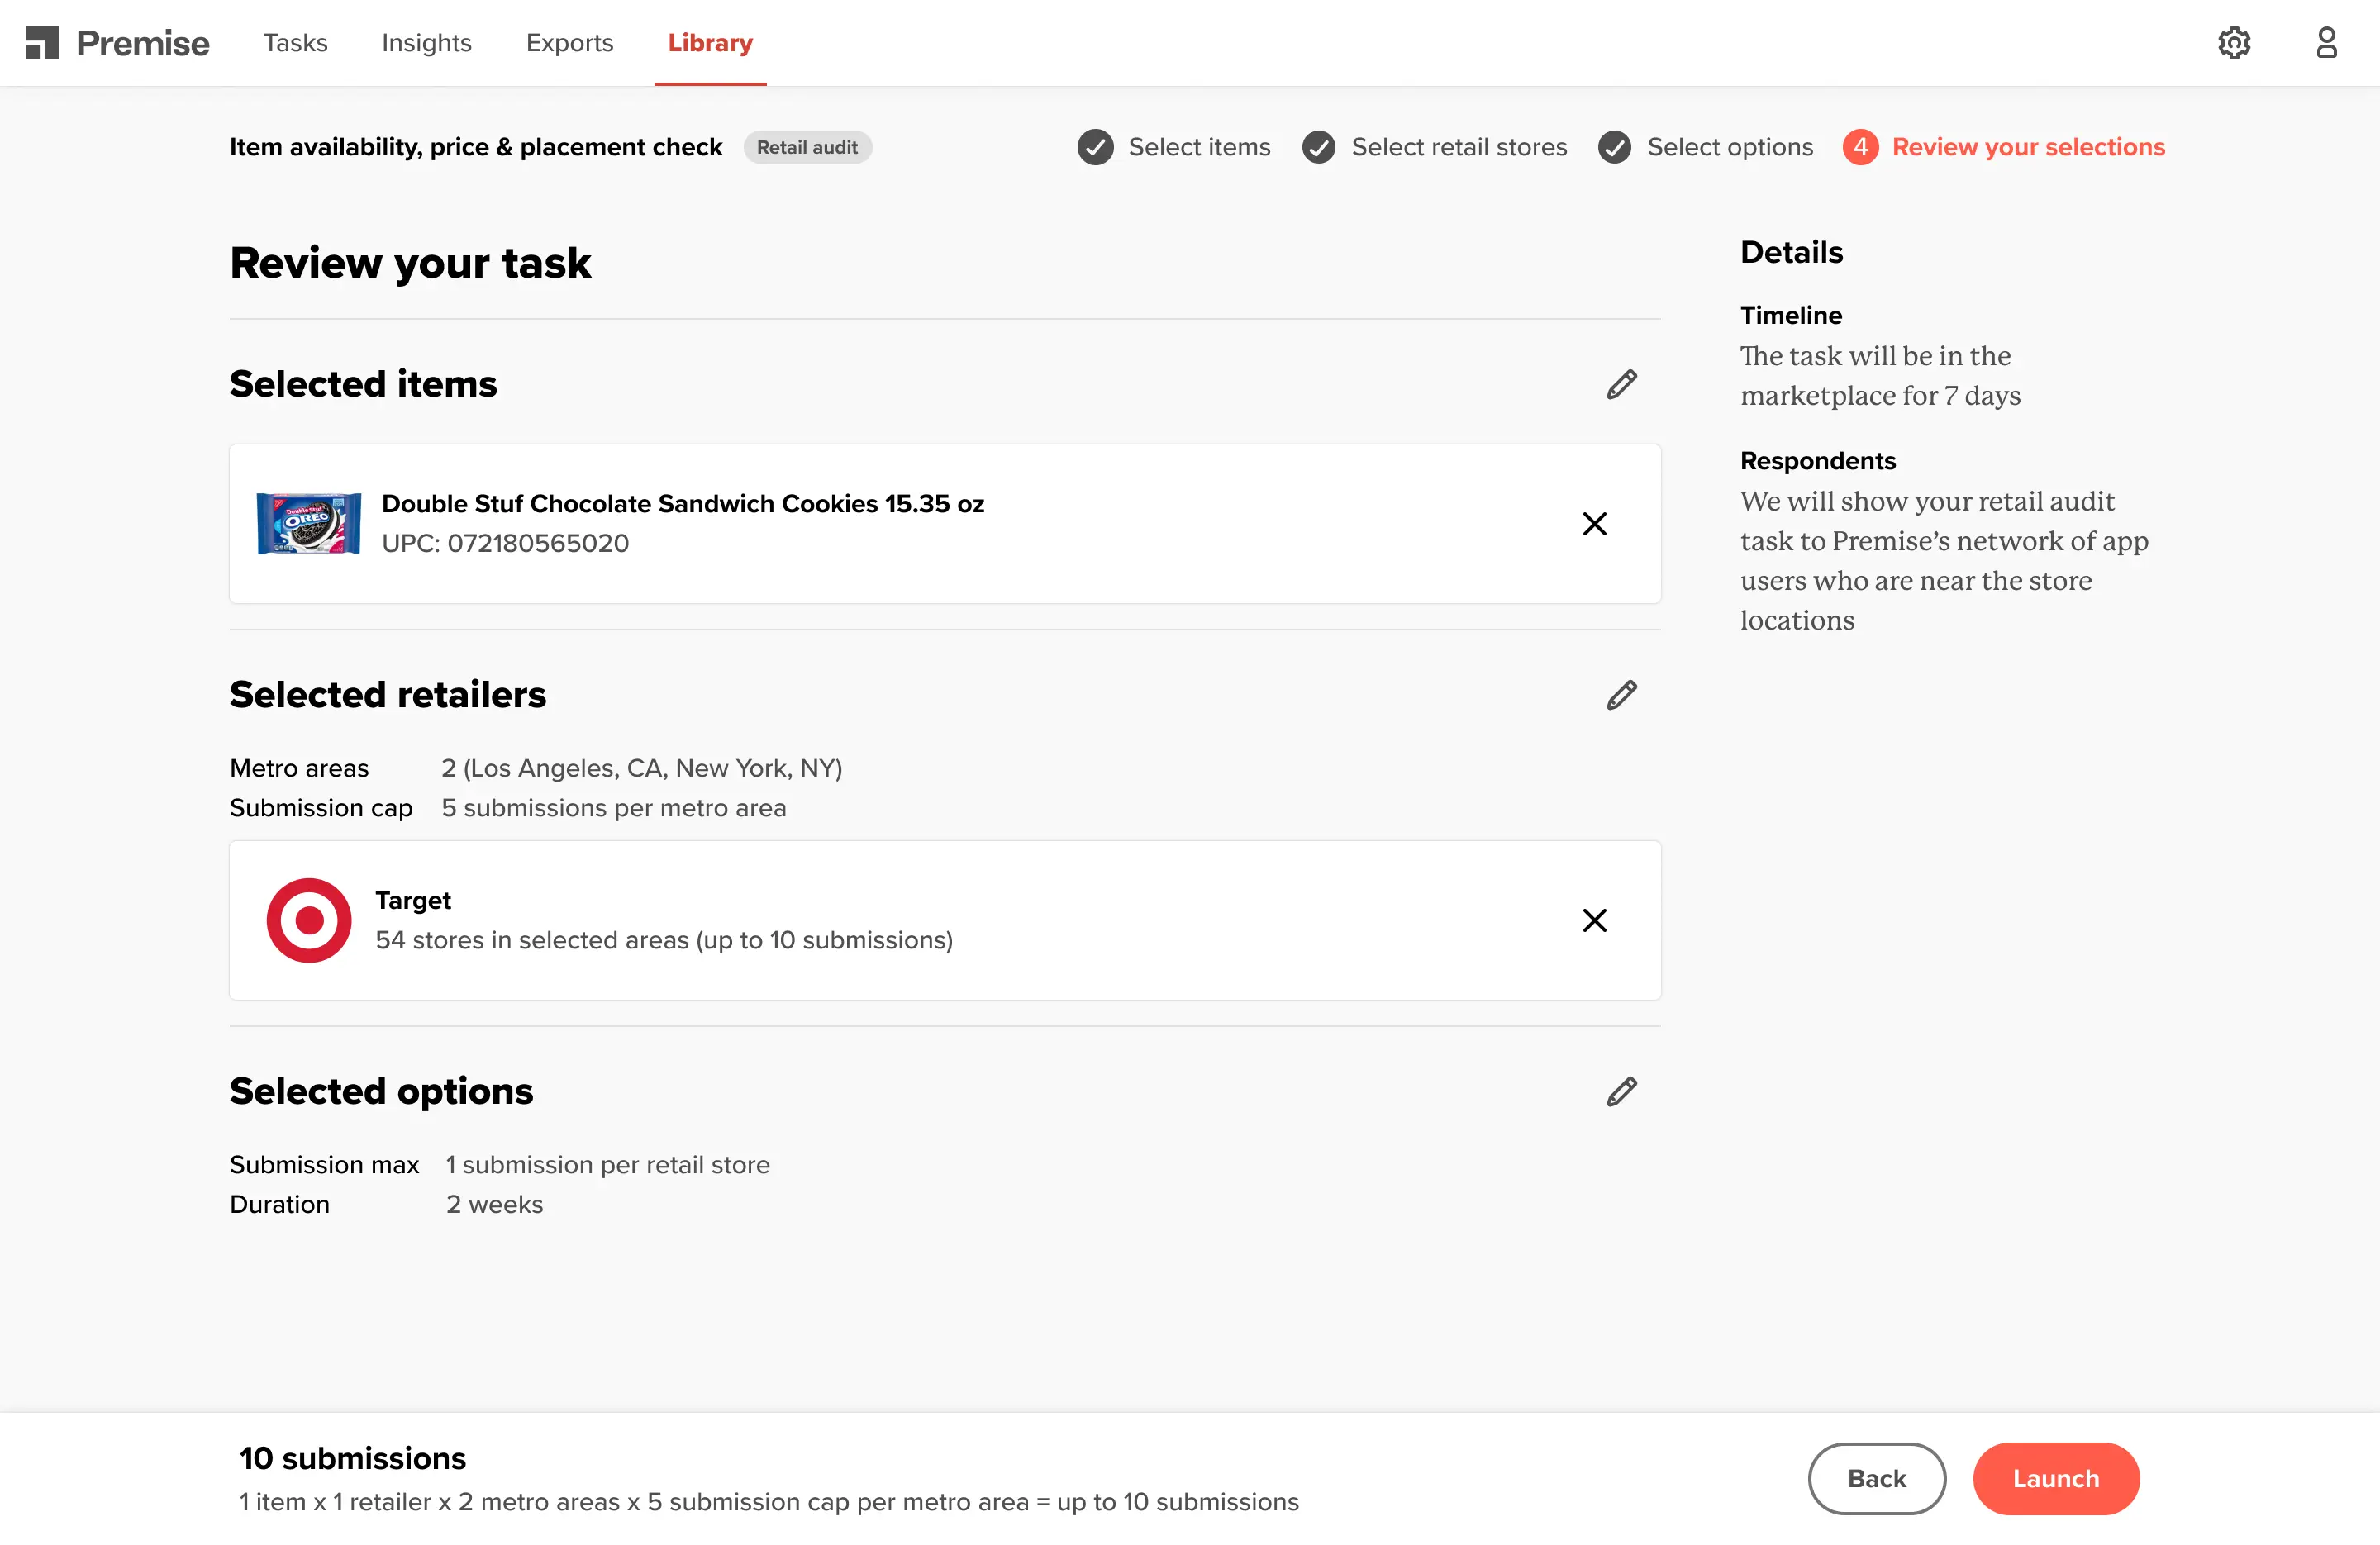Edit the Selected options section
The width and height of the screenshot is (2380, 1545).
[1622, 1091]
